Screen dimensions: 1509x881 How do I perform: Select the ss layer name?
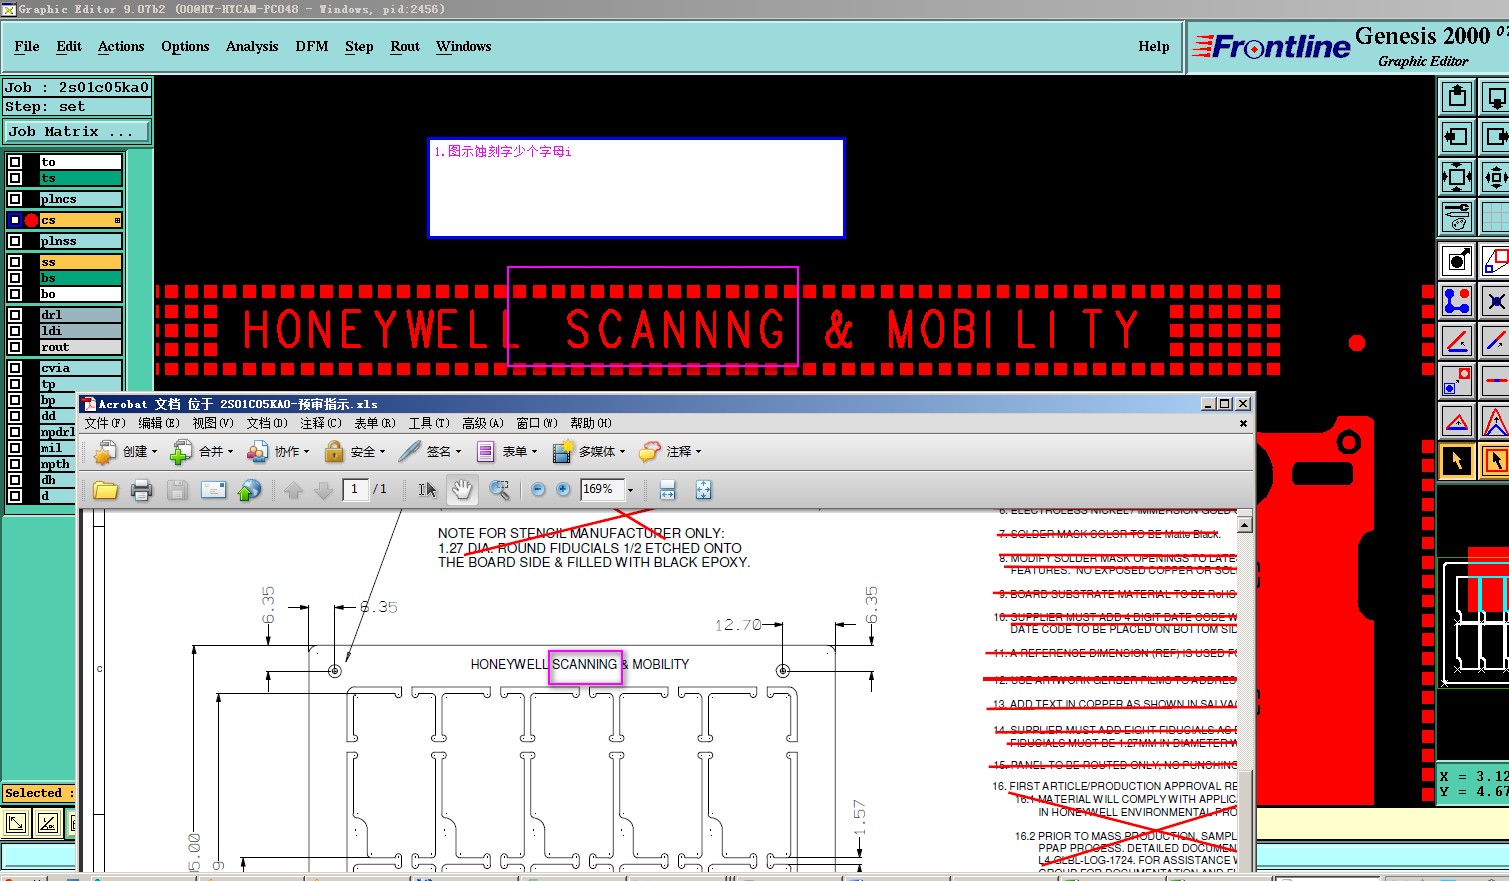click(80, 262)
